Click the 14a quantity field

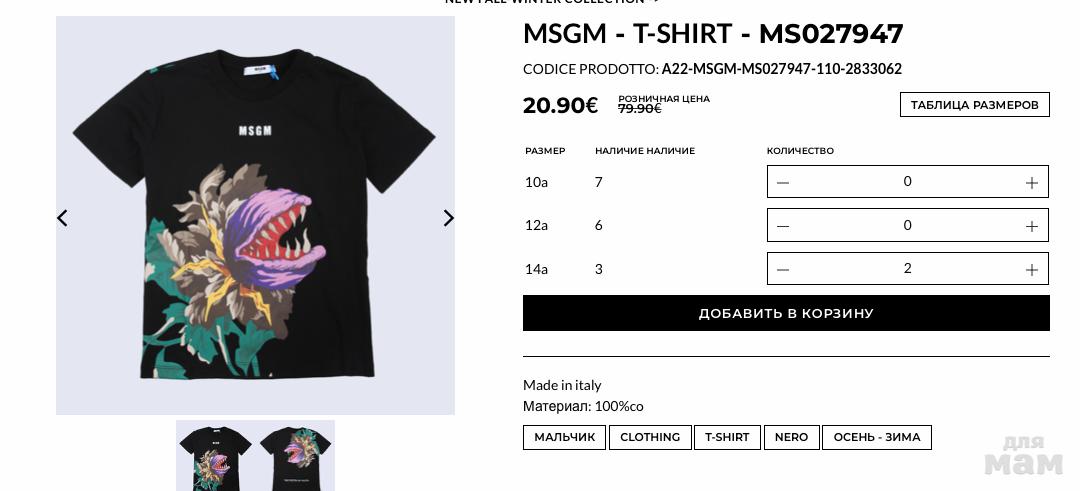908,269
